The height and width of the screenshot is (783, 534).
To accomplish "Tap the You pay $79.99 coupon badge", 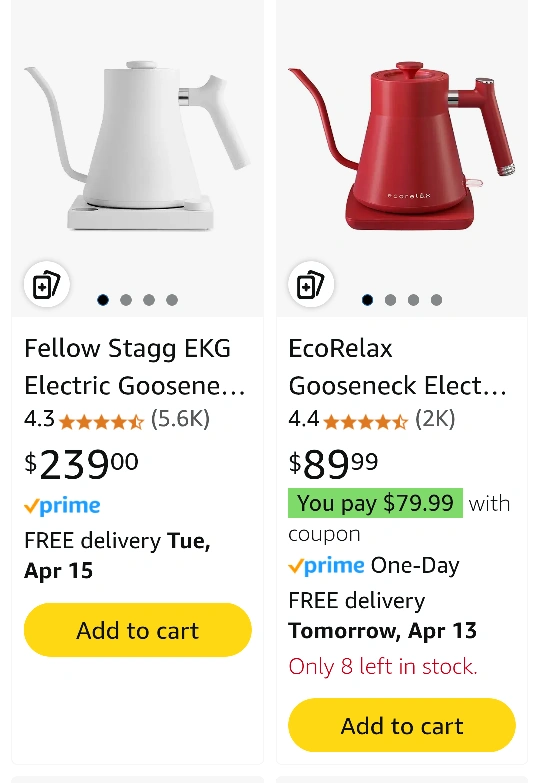I will tap(375, 503).
